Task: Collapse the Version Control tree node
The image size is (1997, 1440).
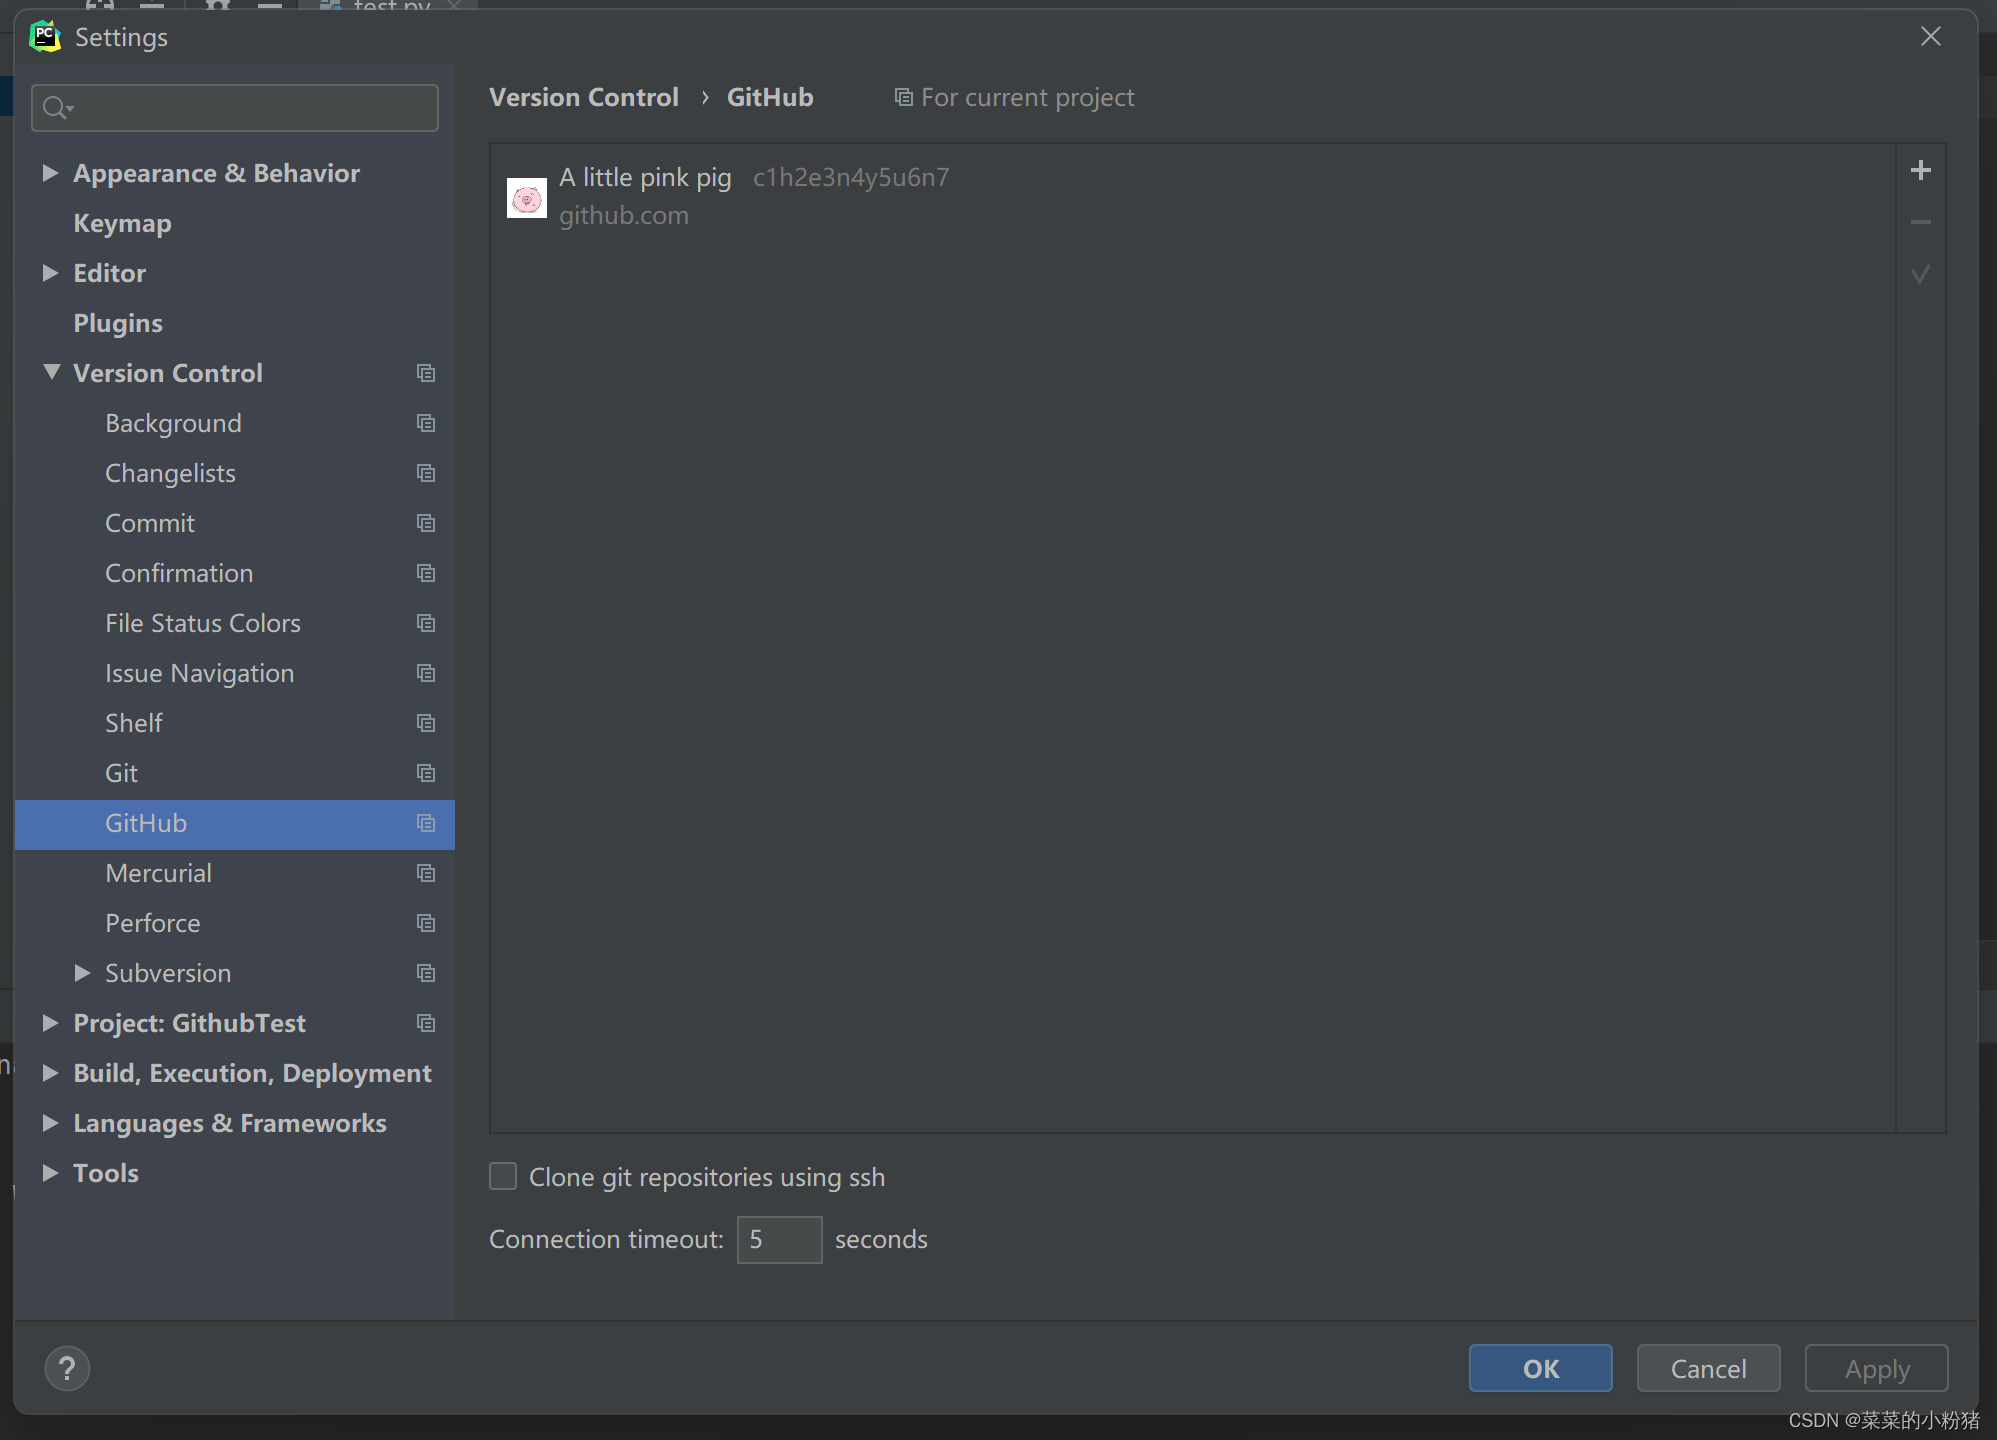Action: click(51, 372)
